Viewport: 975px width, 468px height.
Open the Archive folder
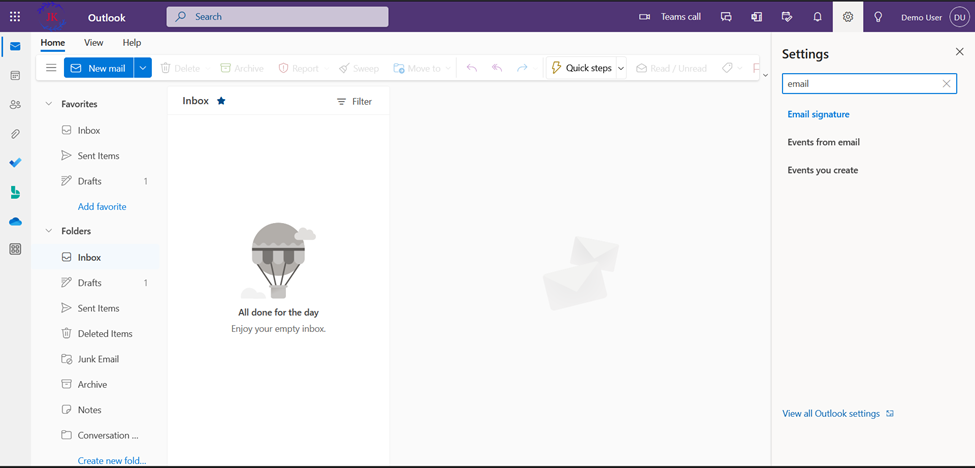(x=95, y=385)
